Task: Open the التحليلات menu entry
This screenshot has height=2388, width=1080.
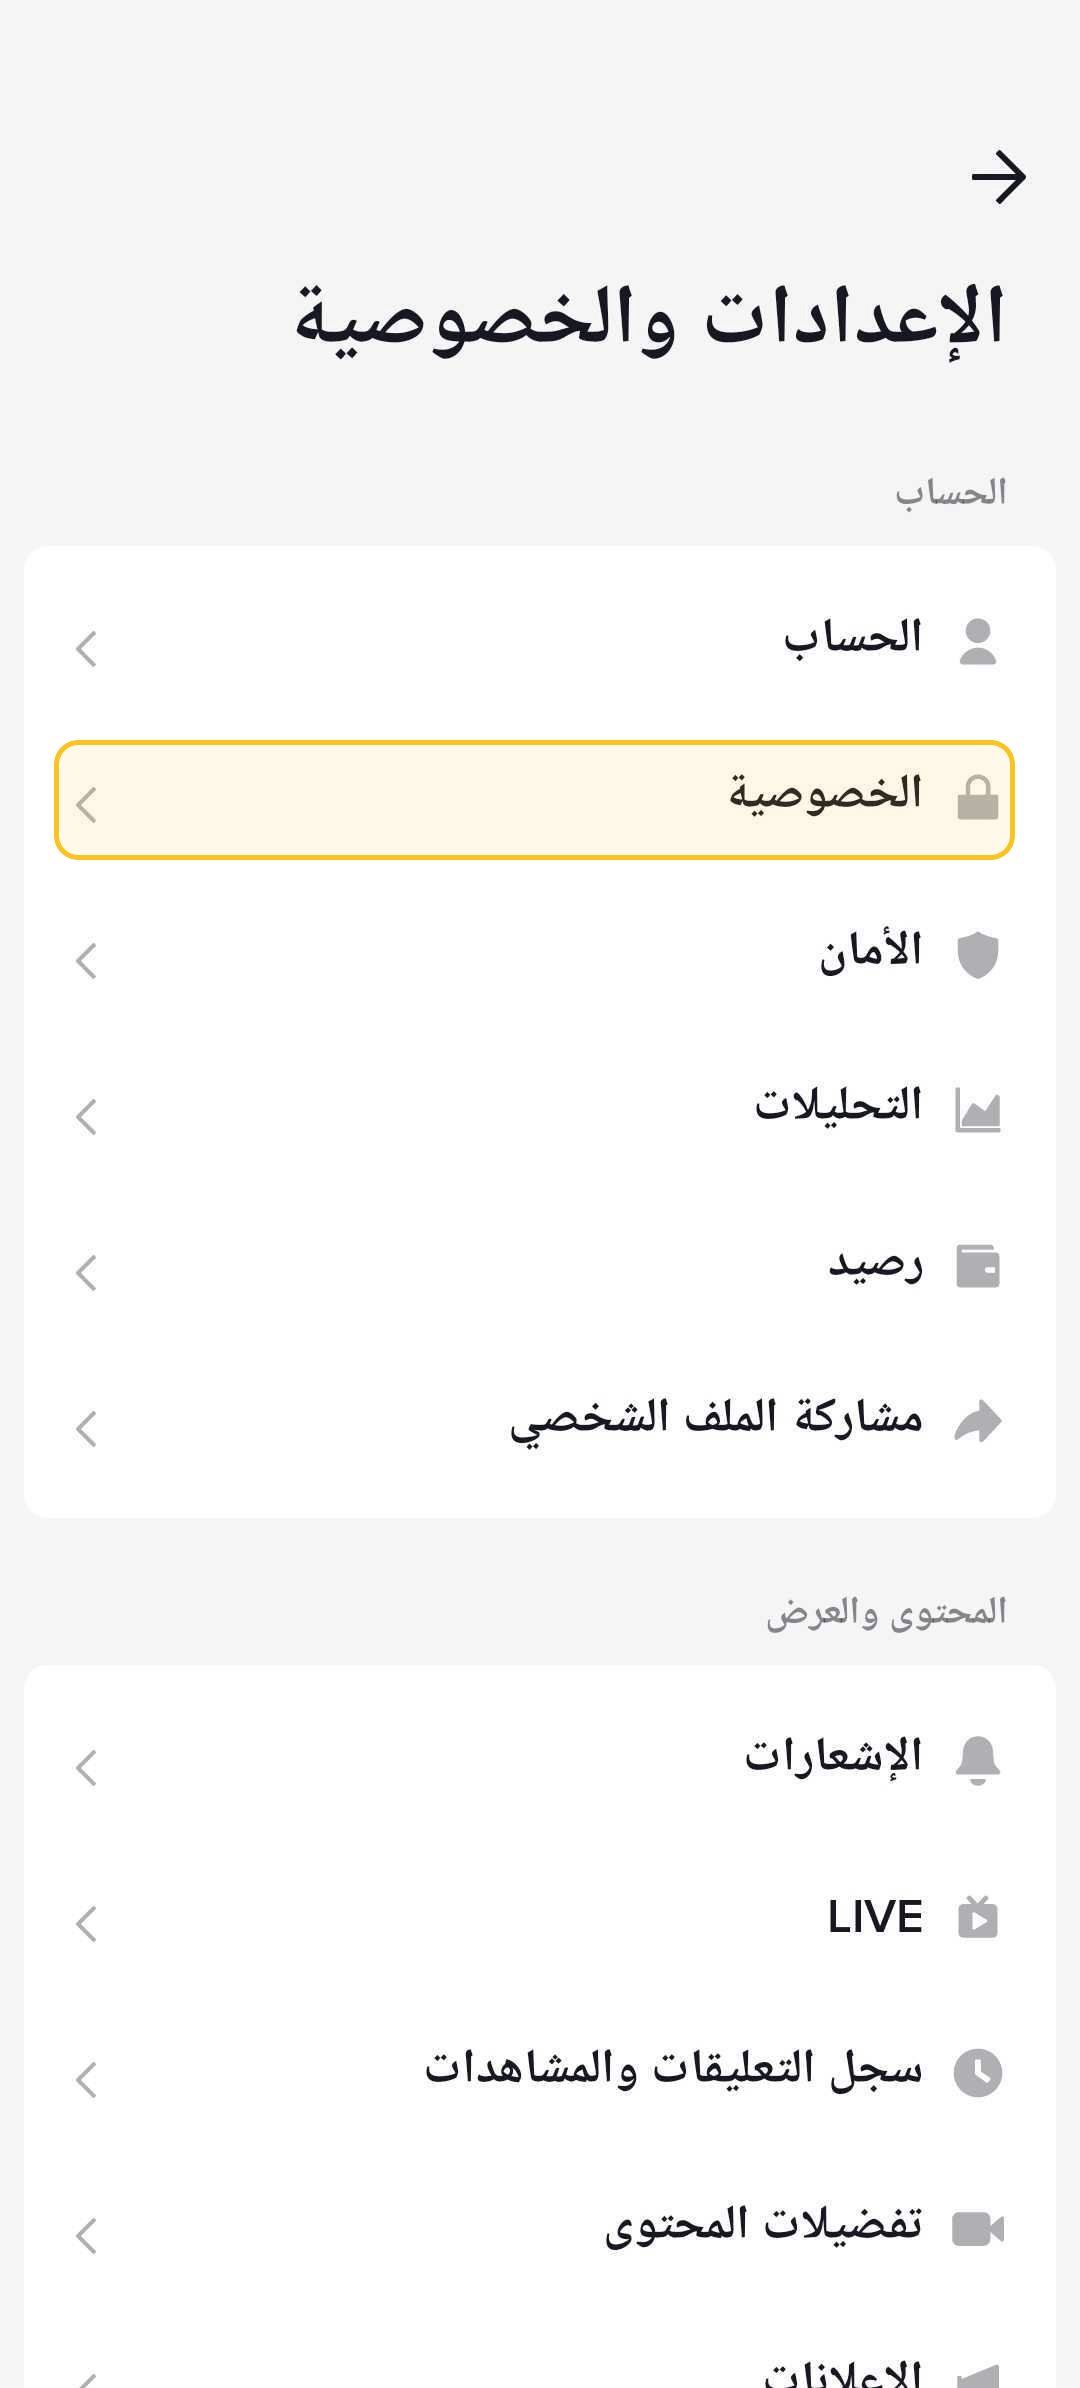Action: point(838,1106)
